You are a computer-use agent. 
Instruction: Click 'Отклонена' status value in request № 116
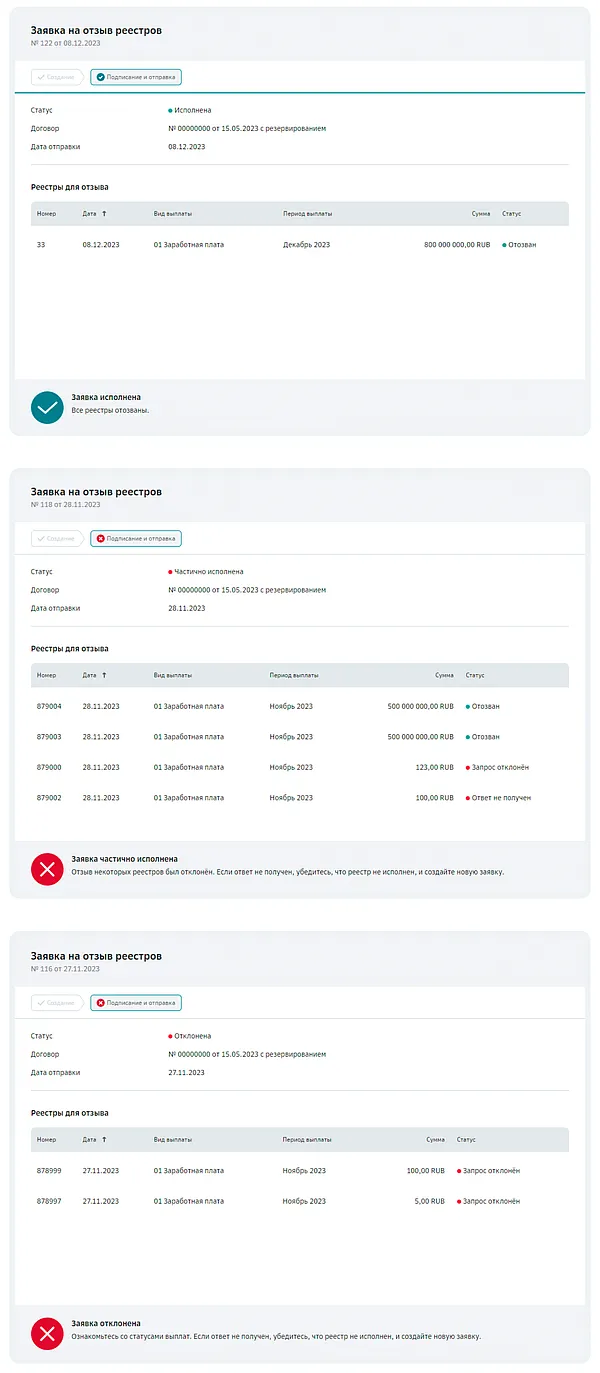tap(190, 1036)
